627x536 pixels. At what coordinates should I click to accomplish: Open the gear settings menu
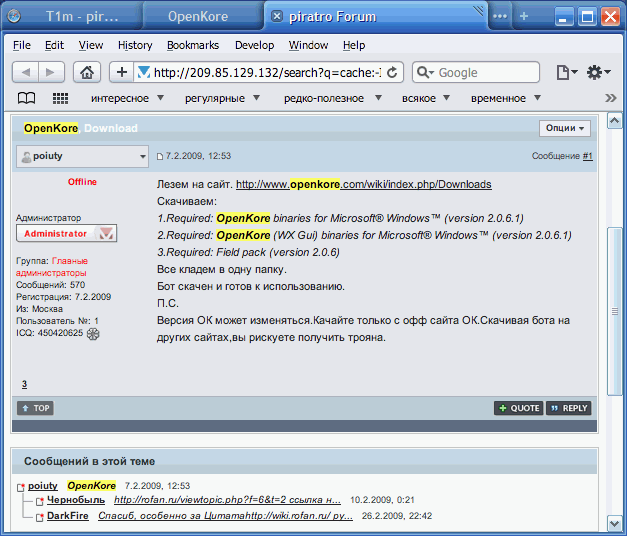[598, 72]
